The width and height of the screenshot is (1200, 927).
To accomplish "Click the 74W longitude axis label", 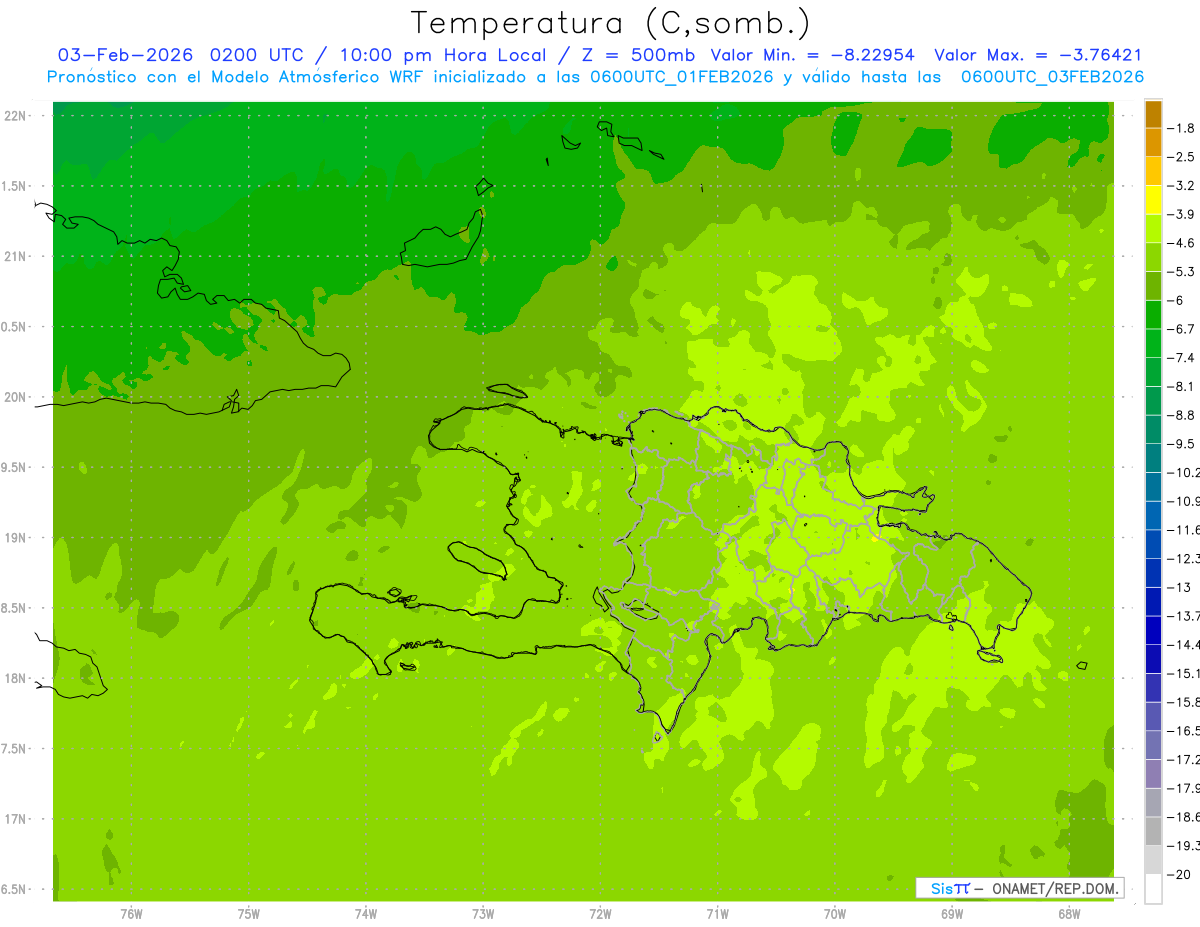I will (x=366, y=914).
